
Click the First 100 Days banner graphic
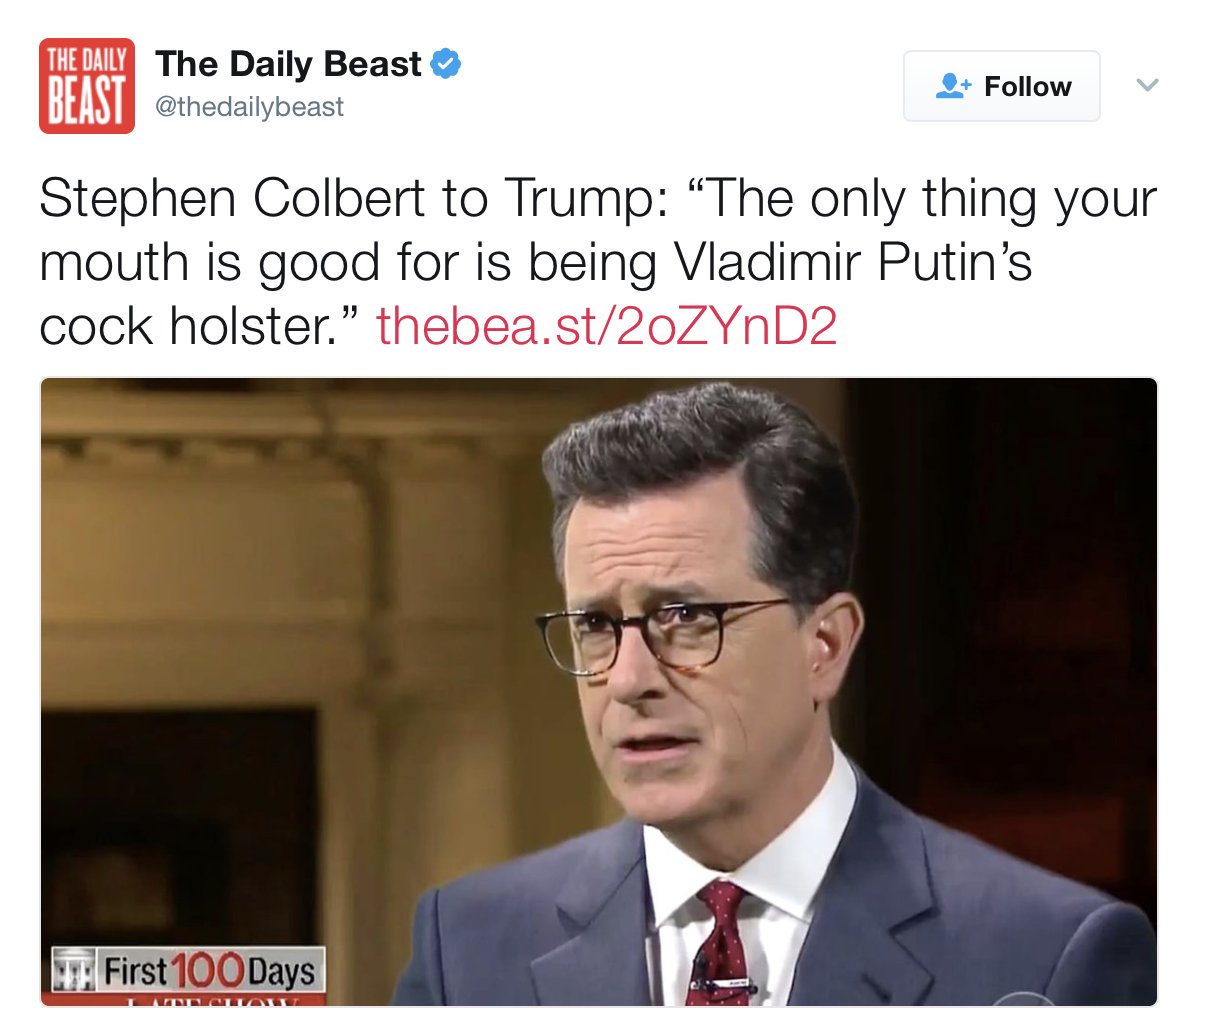188,971
